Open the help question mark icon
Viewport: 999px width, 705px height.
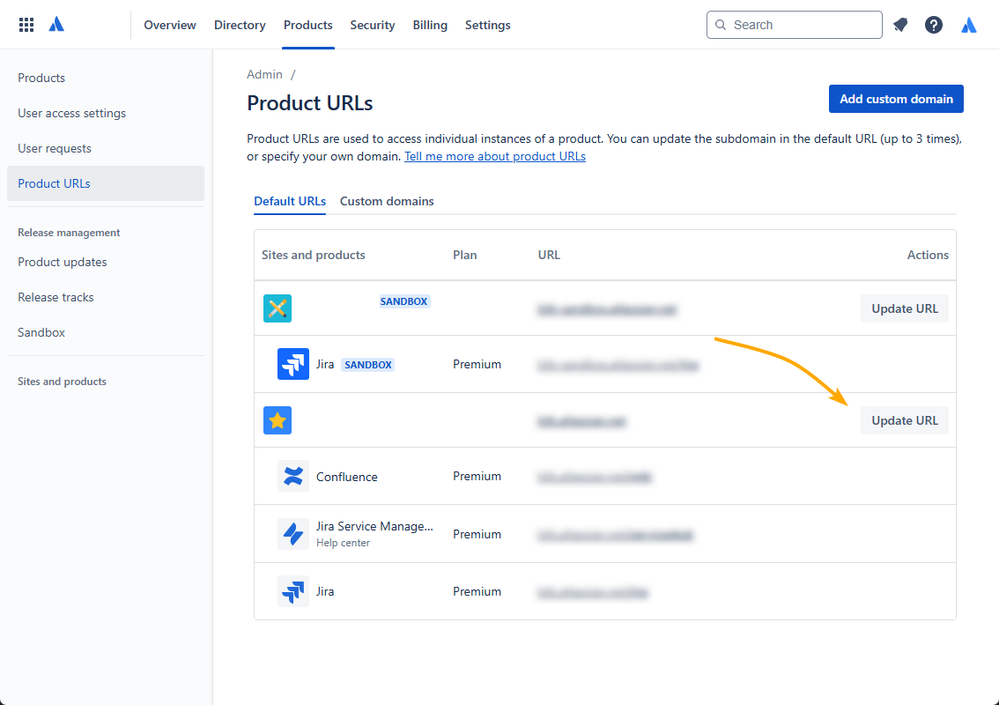tap(933, 25)
